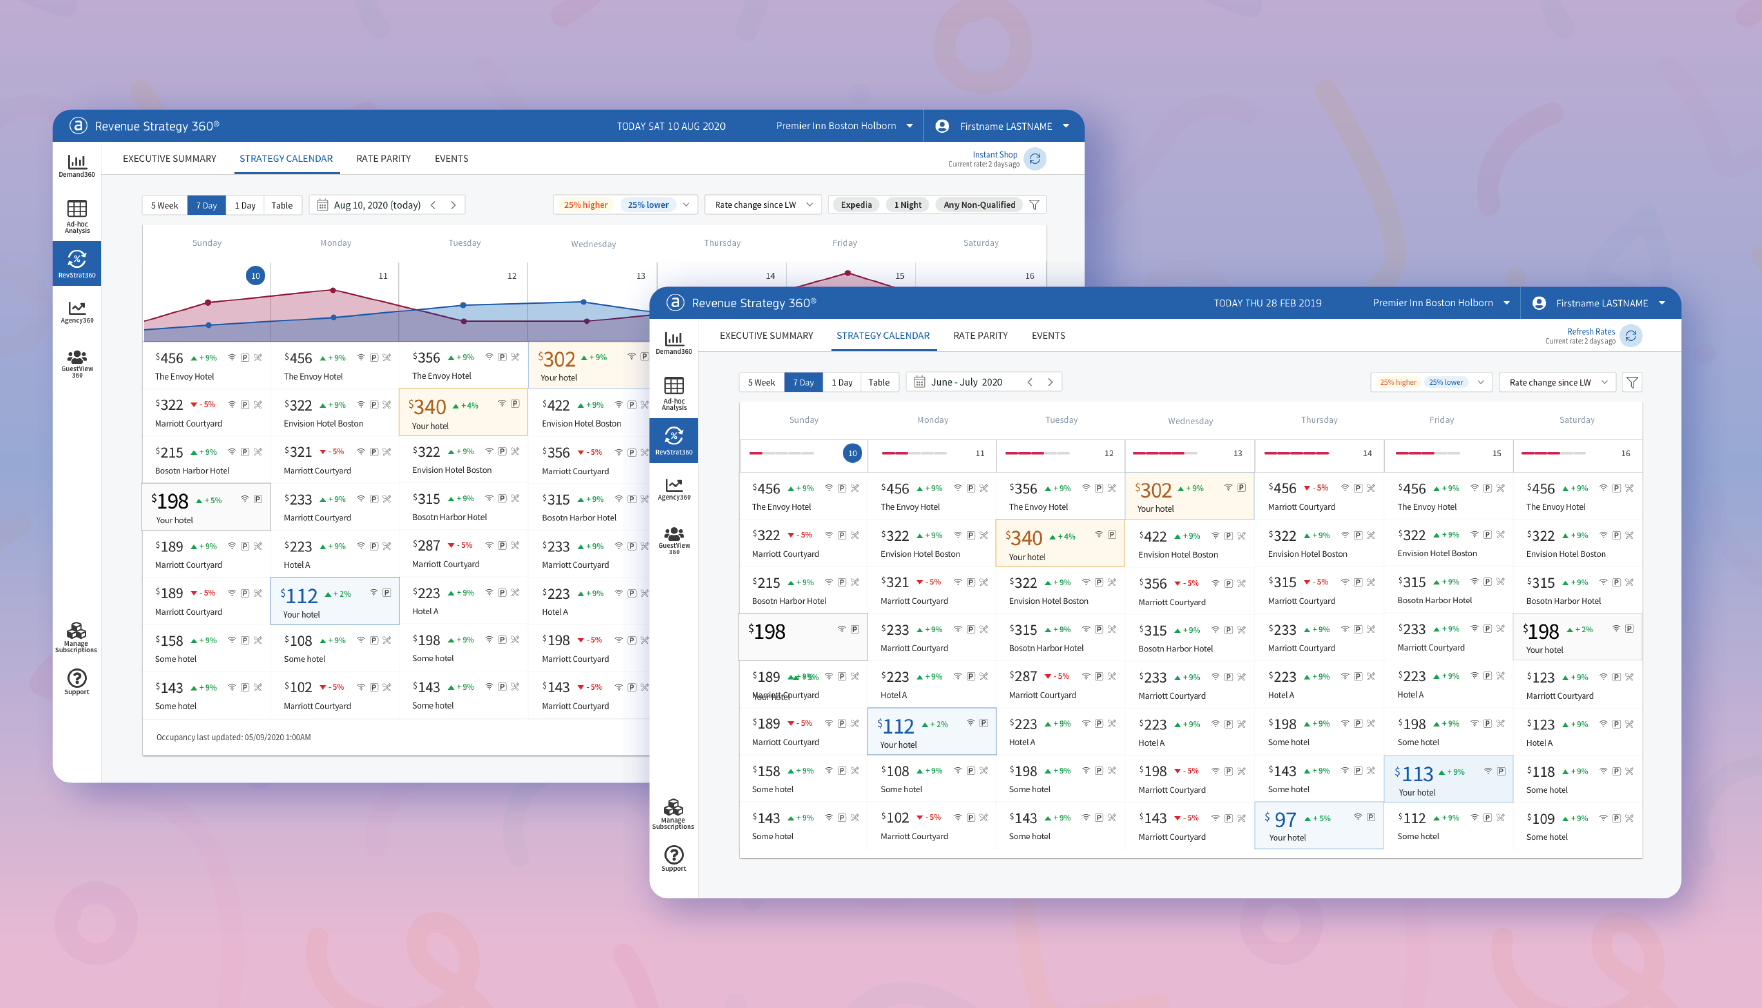Image resolution: width=1762 pixels, height=1008 pixels.
Task: Open Ad-hoc Analysis in the front window sidebar
Action: 674,392
